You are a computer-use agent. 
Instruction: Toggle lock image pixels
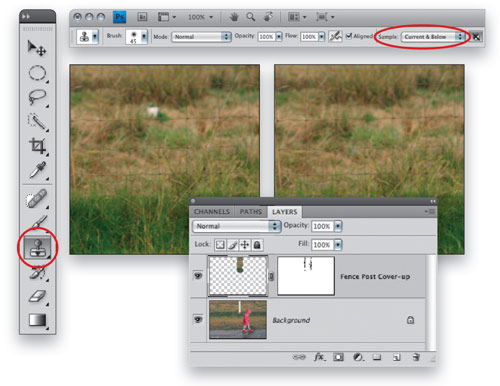pyautogui.click(x=233, y=245)
